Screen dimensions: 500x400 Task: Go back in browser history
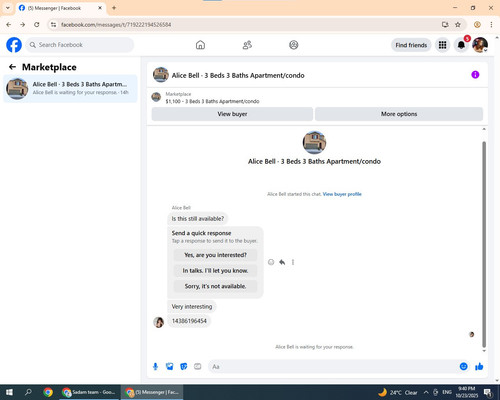click(x=9, y=25)
